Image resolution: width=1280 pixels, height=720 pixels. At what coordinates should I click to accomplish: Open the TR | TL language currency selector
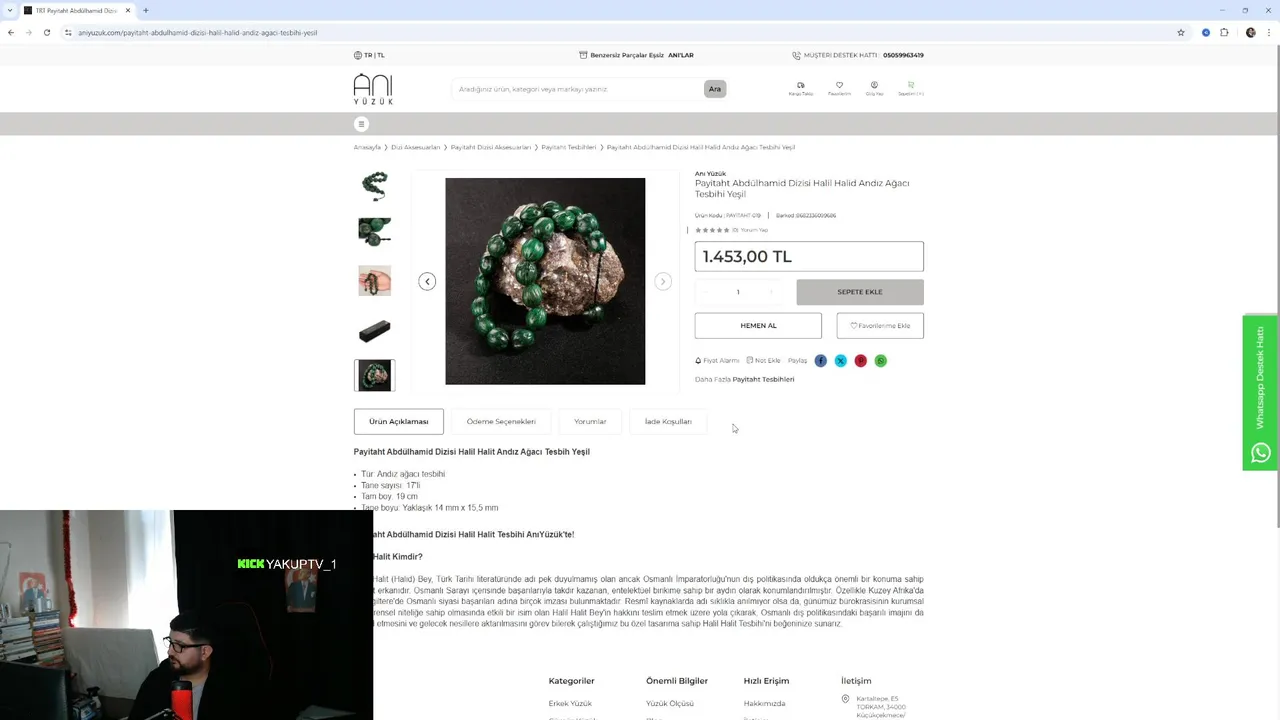[369, 55]
